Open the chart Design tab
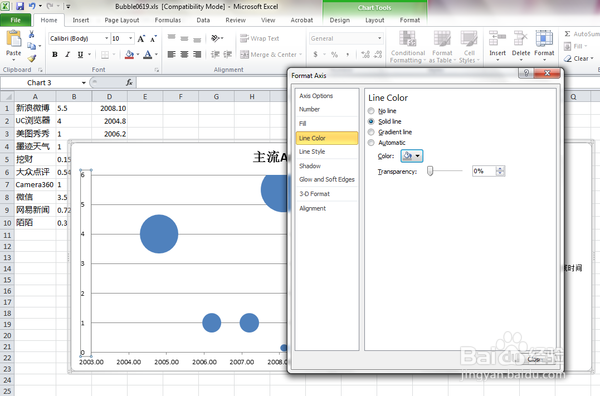This screenshot has width=600, height=396. pyautogui.click(x=339, y=20)
